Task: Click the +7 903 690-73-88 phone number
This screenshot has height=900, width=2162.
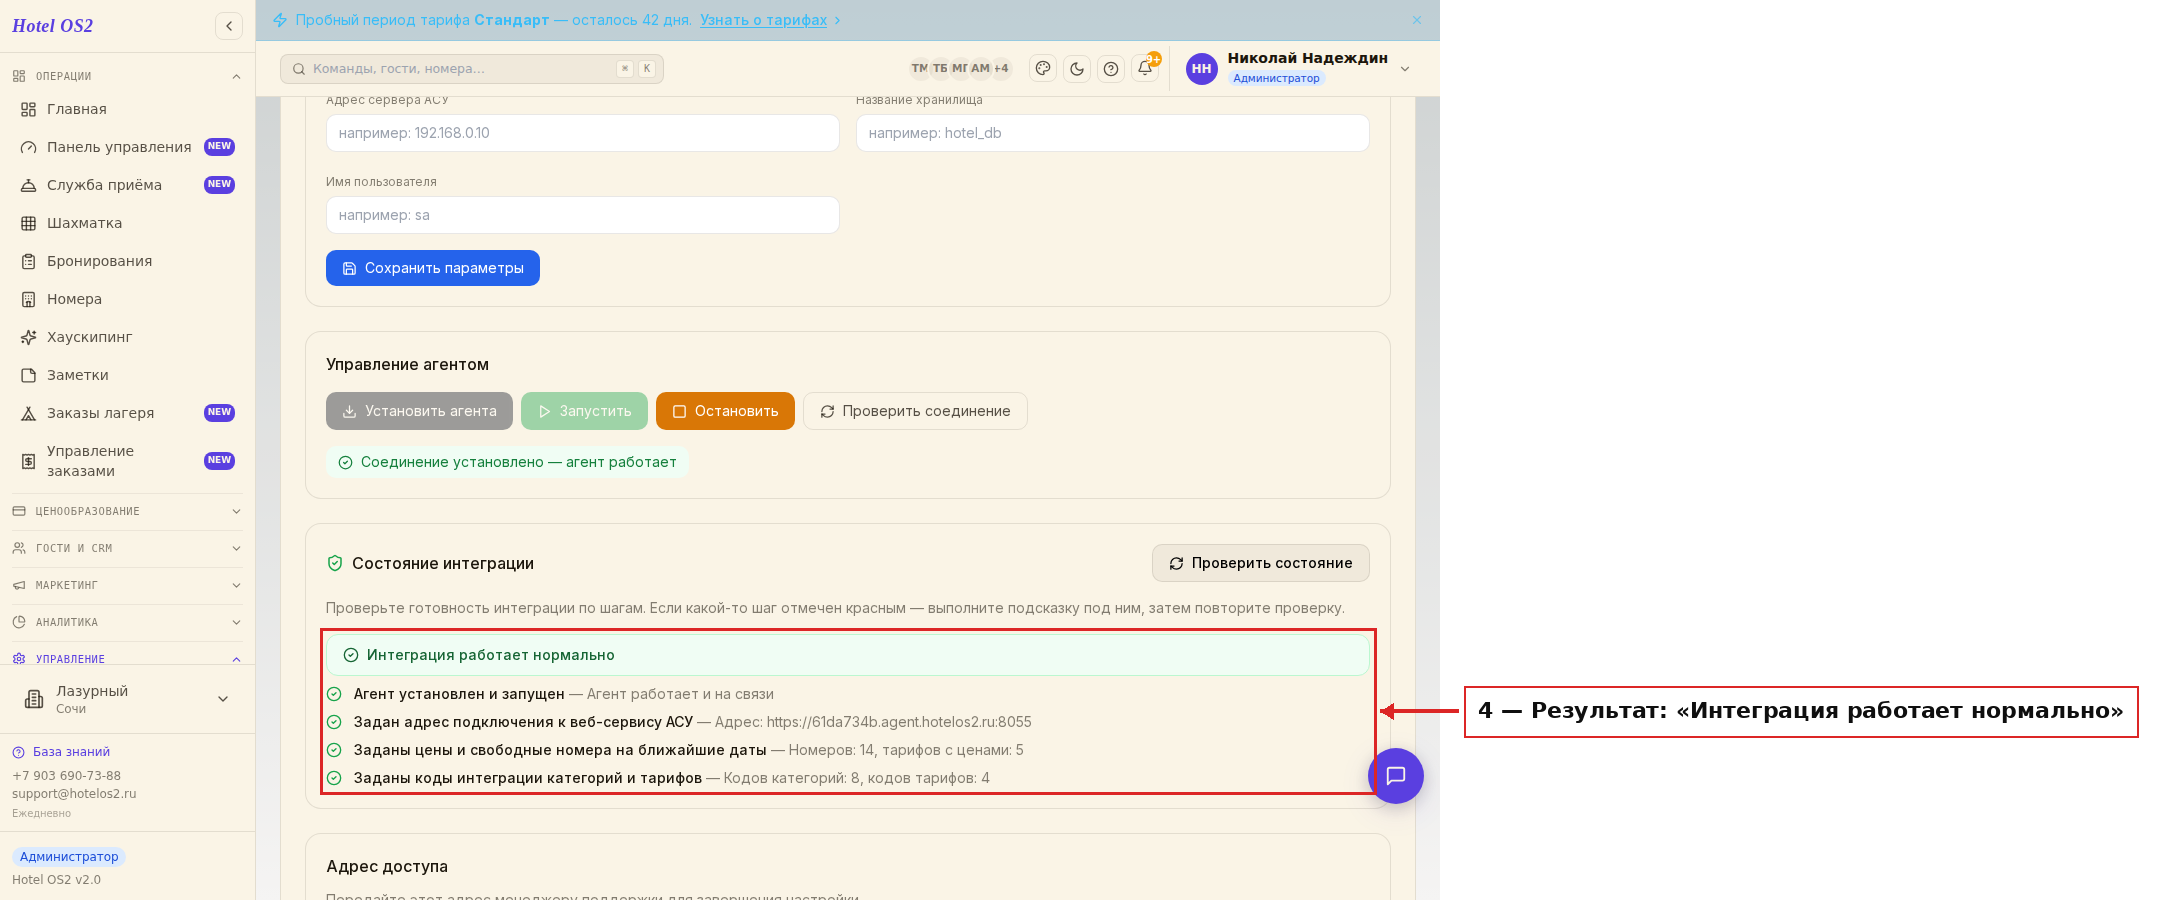Action: click(66, 776)
